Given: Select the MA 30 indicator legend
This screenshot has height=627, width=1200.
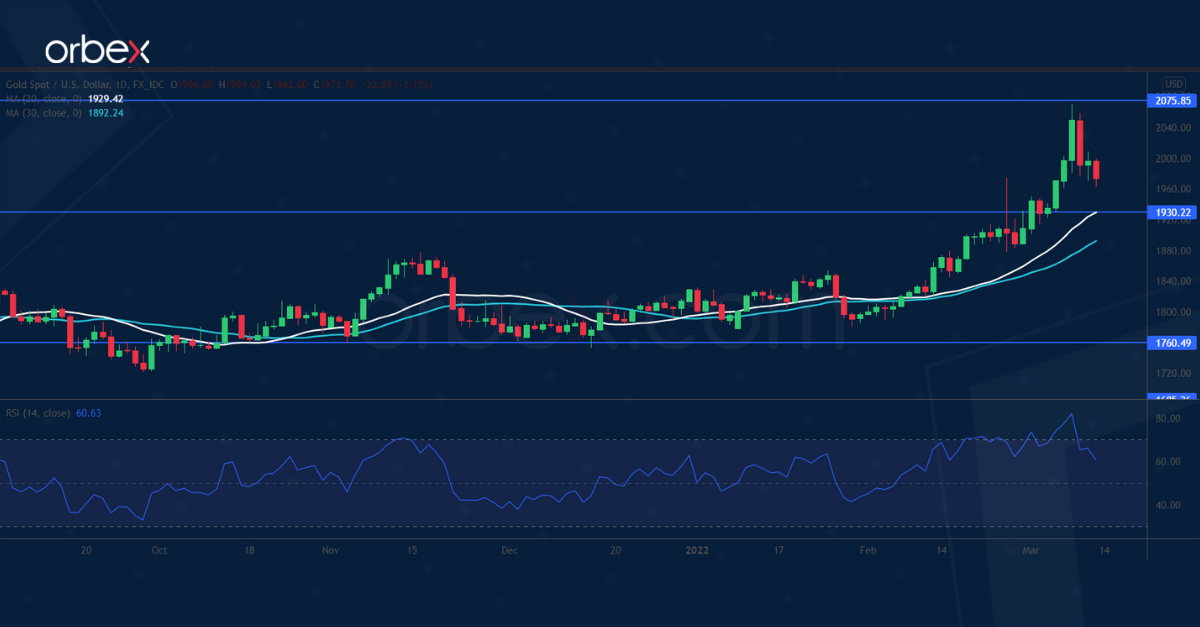Looking at the screenshot, I should pos(42,113).
